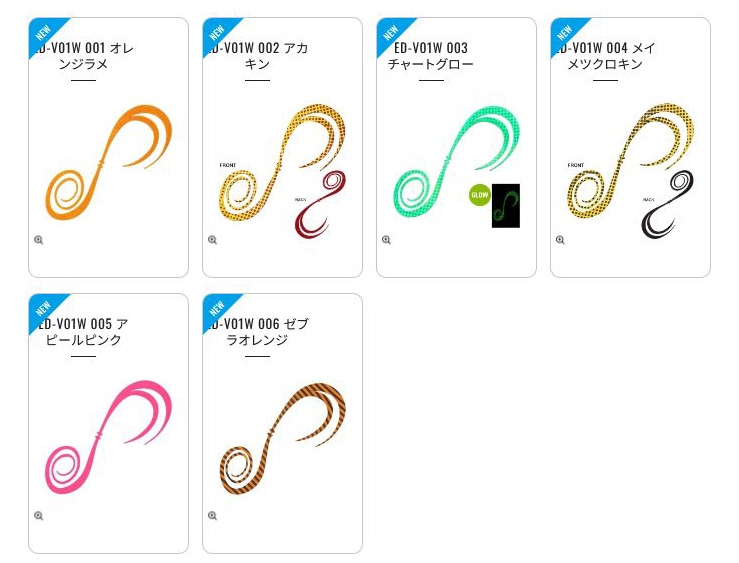Click the black BACK view on the 004 card
739x563 pixels.
click(x=668, y=204)
